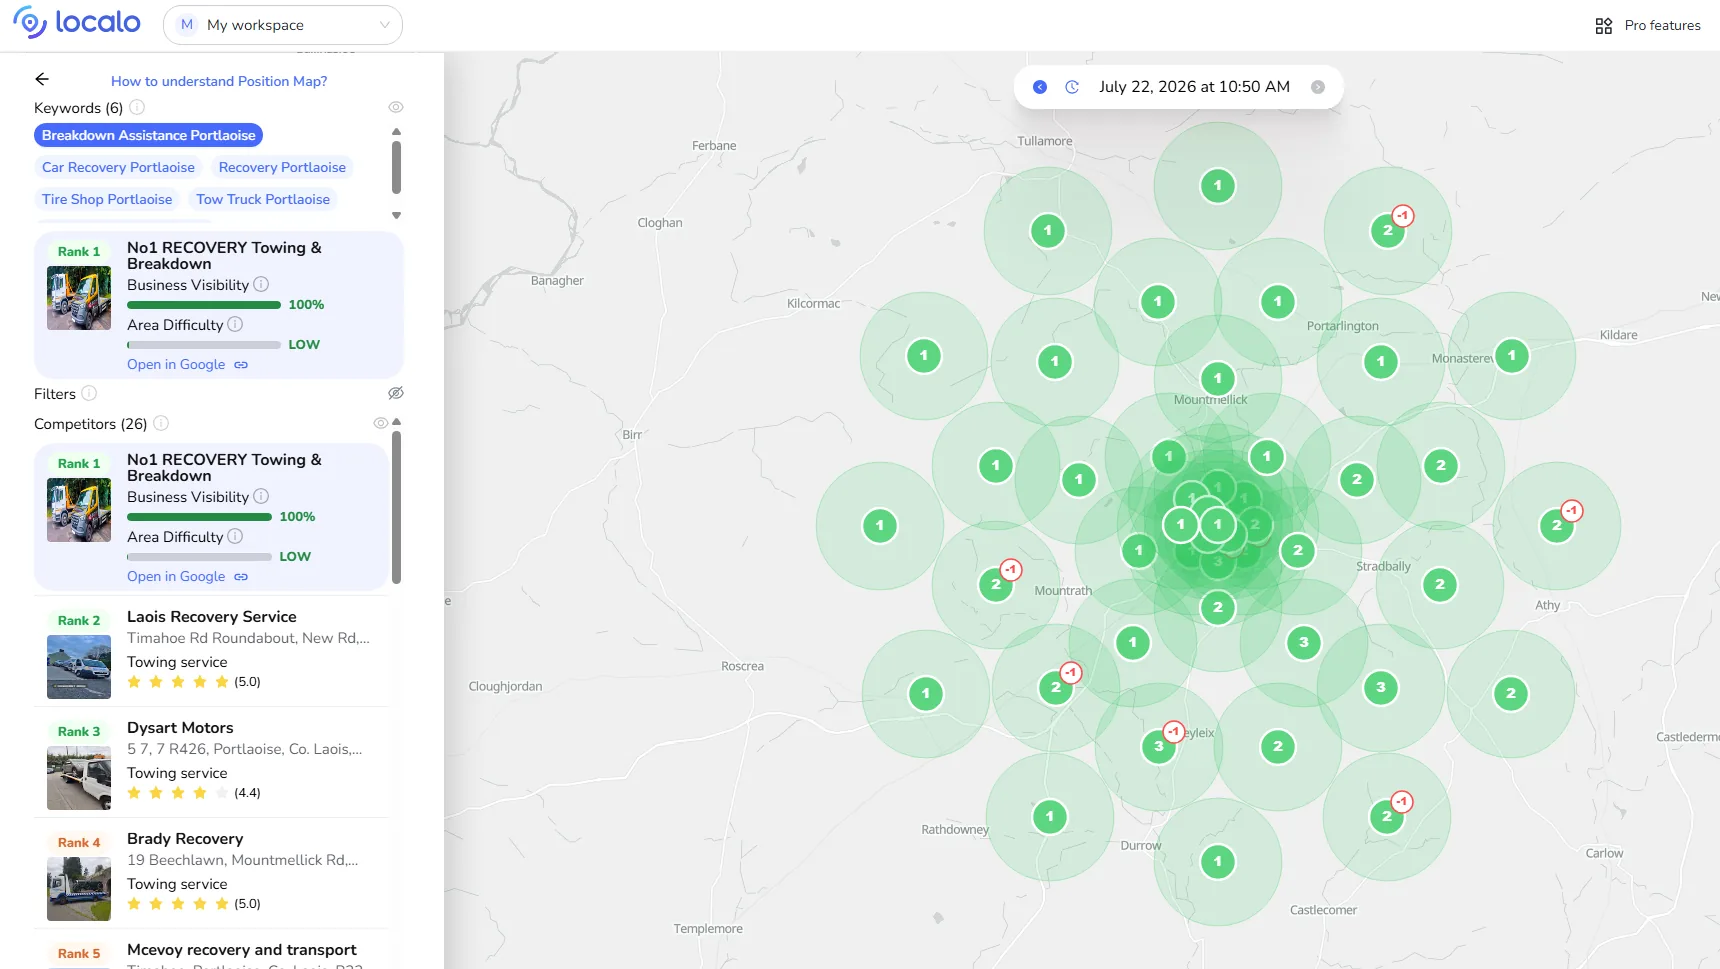This screenshot has width=1720, height=969.
Task: Open in Google link in competitors card
Action: pyautogui.click(x=187, y=577)
